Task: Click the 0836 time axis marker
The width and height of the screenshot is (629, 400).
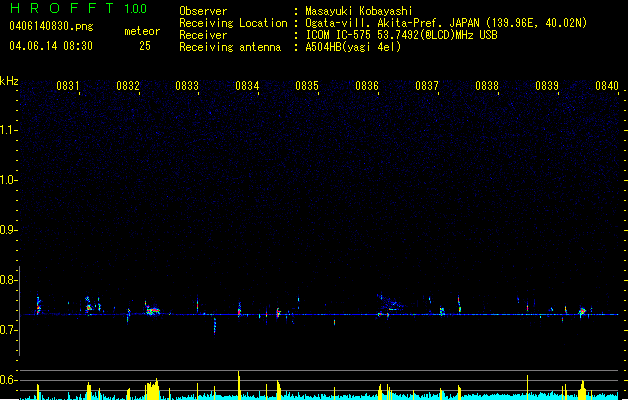Action: [x=367, y=86]
